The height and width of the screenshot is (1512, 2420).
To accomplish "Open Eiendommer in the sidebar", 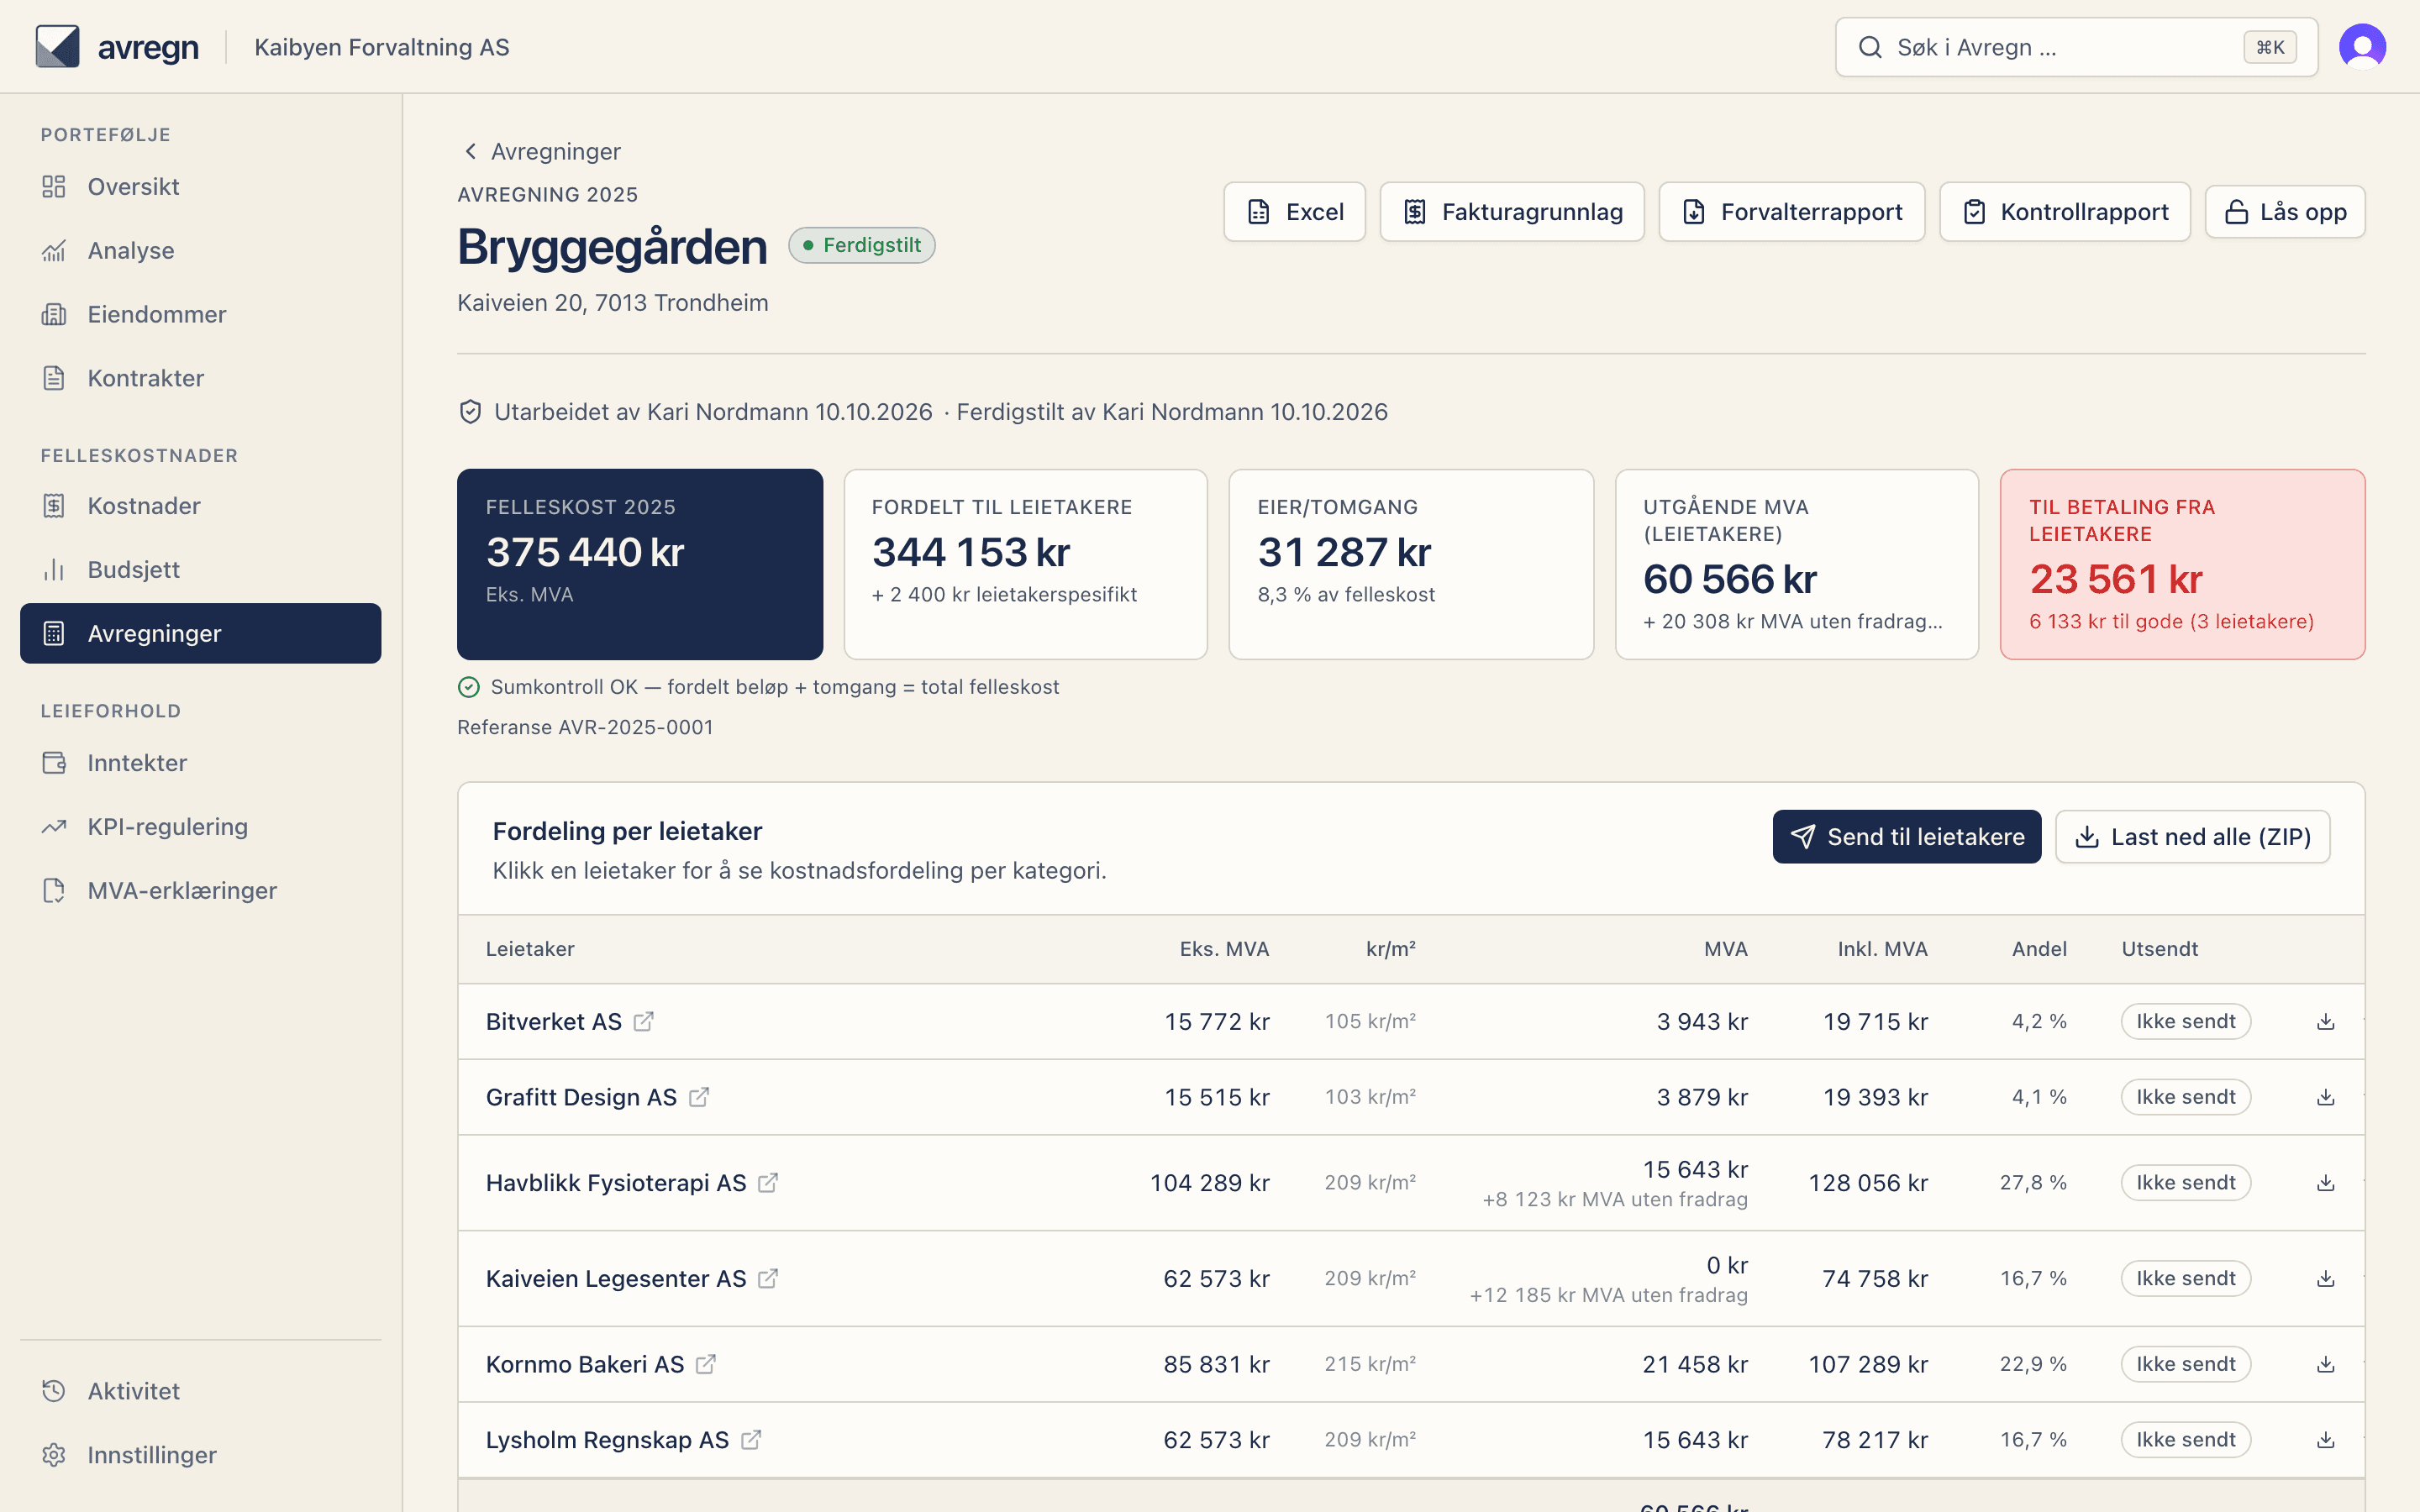I will (x=200, y=315).
